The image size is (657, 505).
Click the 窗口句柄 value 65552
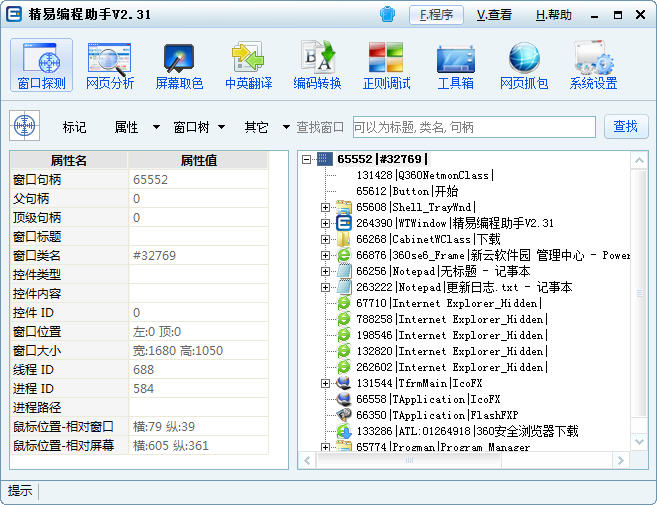pyautogui.click(x=150, y=179)
